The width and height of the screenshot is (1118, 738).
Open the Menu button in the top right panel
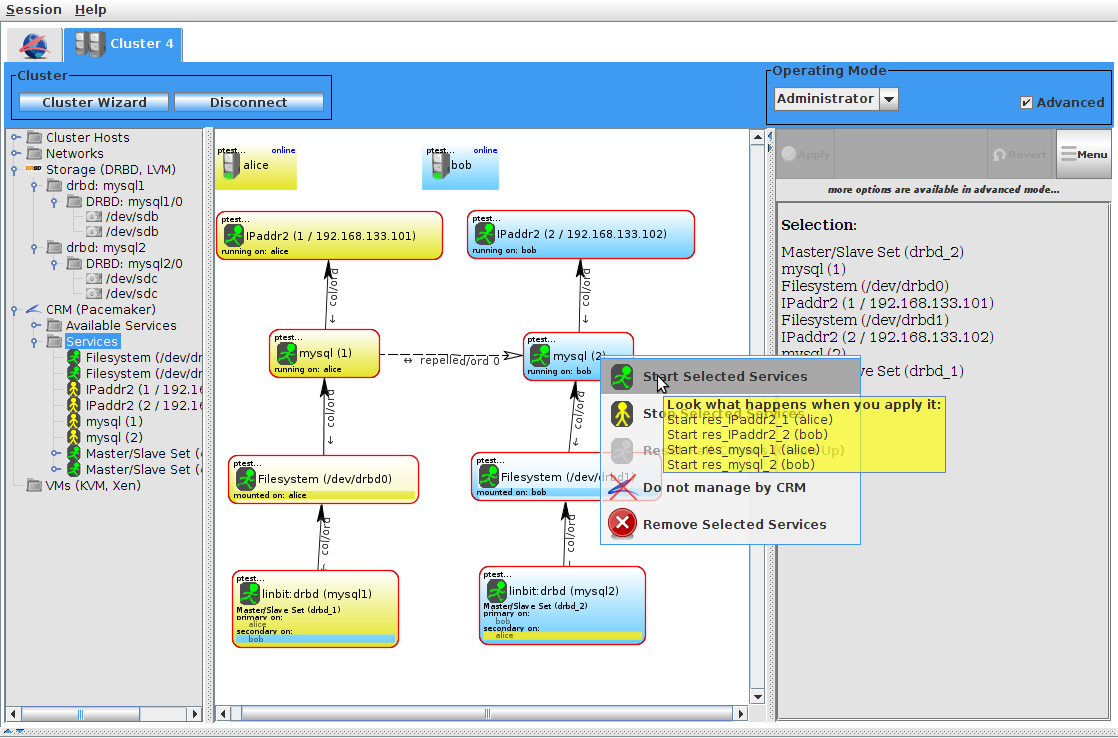point(1084,154)
